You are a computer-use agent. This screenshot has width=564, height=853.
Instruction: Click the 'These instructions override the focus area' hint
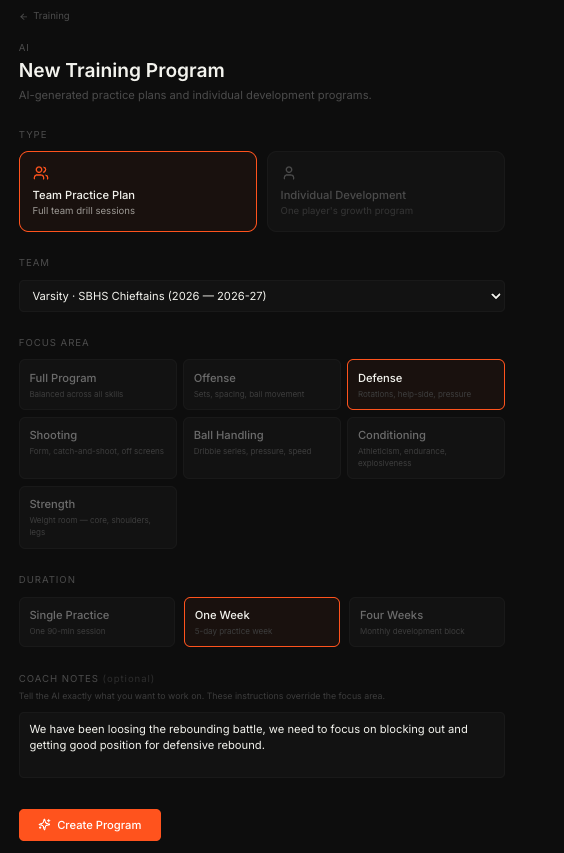click(295, 696)
